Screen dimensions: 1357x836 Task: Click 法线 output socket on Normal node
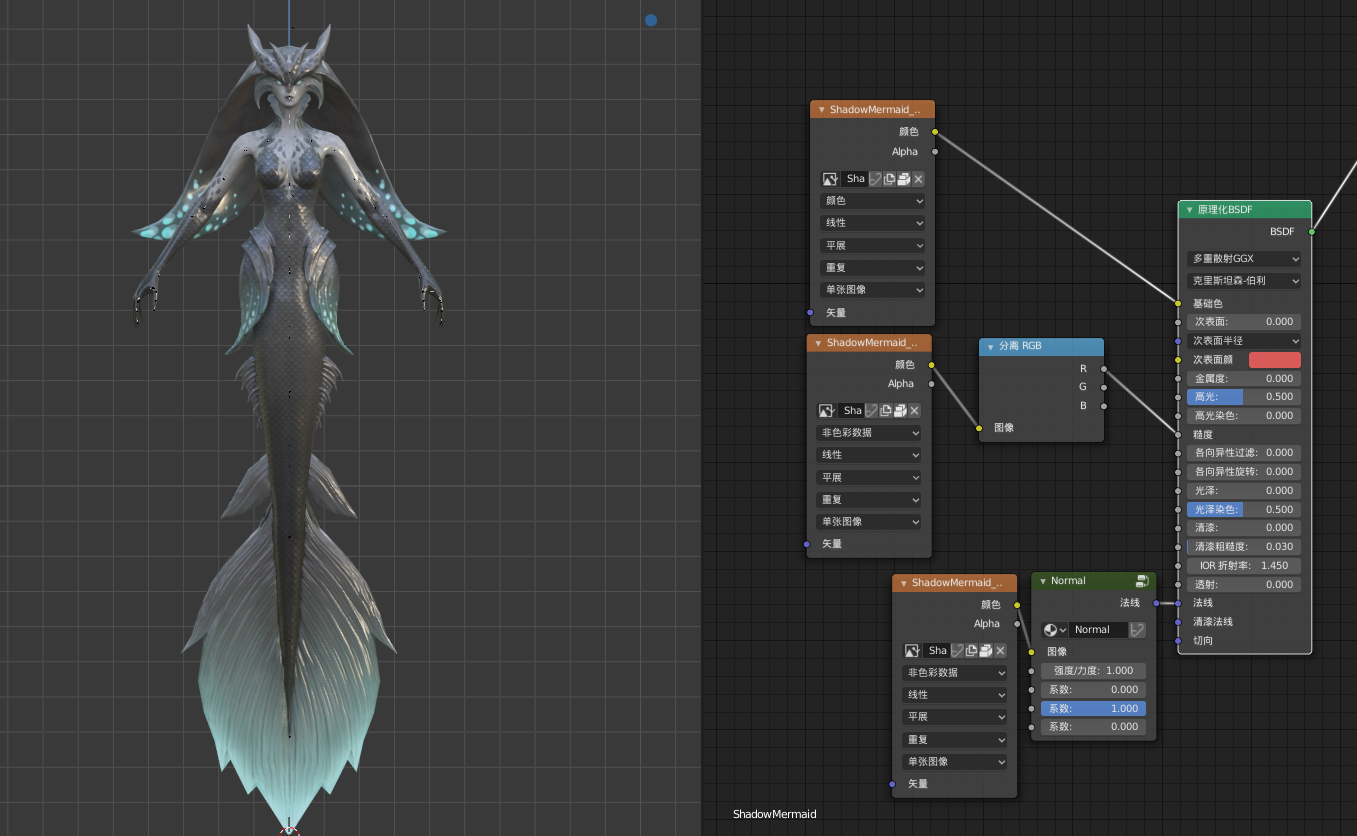[1156, 603]
